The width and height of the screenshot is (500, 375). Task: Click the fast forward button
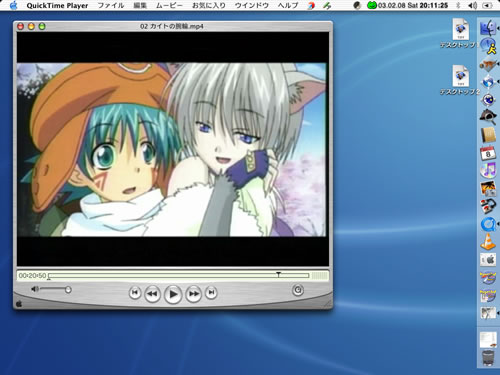pyautogui.click(x=194, y=294)
